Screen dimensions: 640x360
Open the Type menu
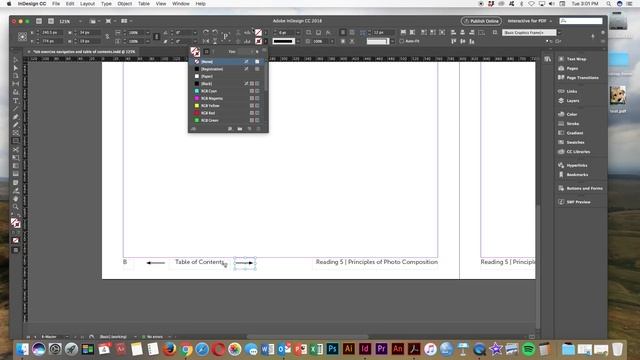(x=106, y=4)
